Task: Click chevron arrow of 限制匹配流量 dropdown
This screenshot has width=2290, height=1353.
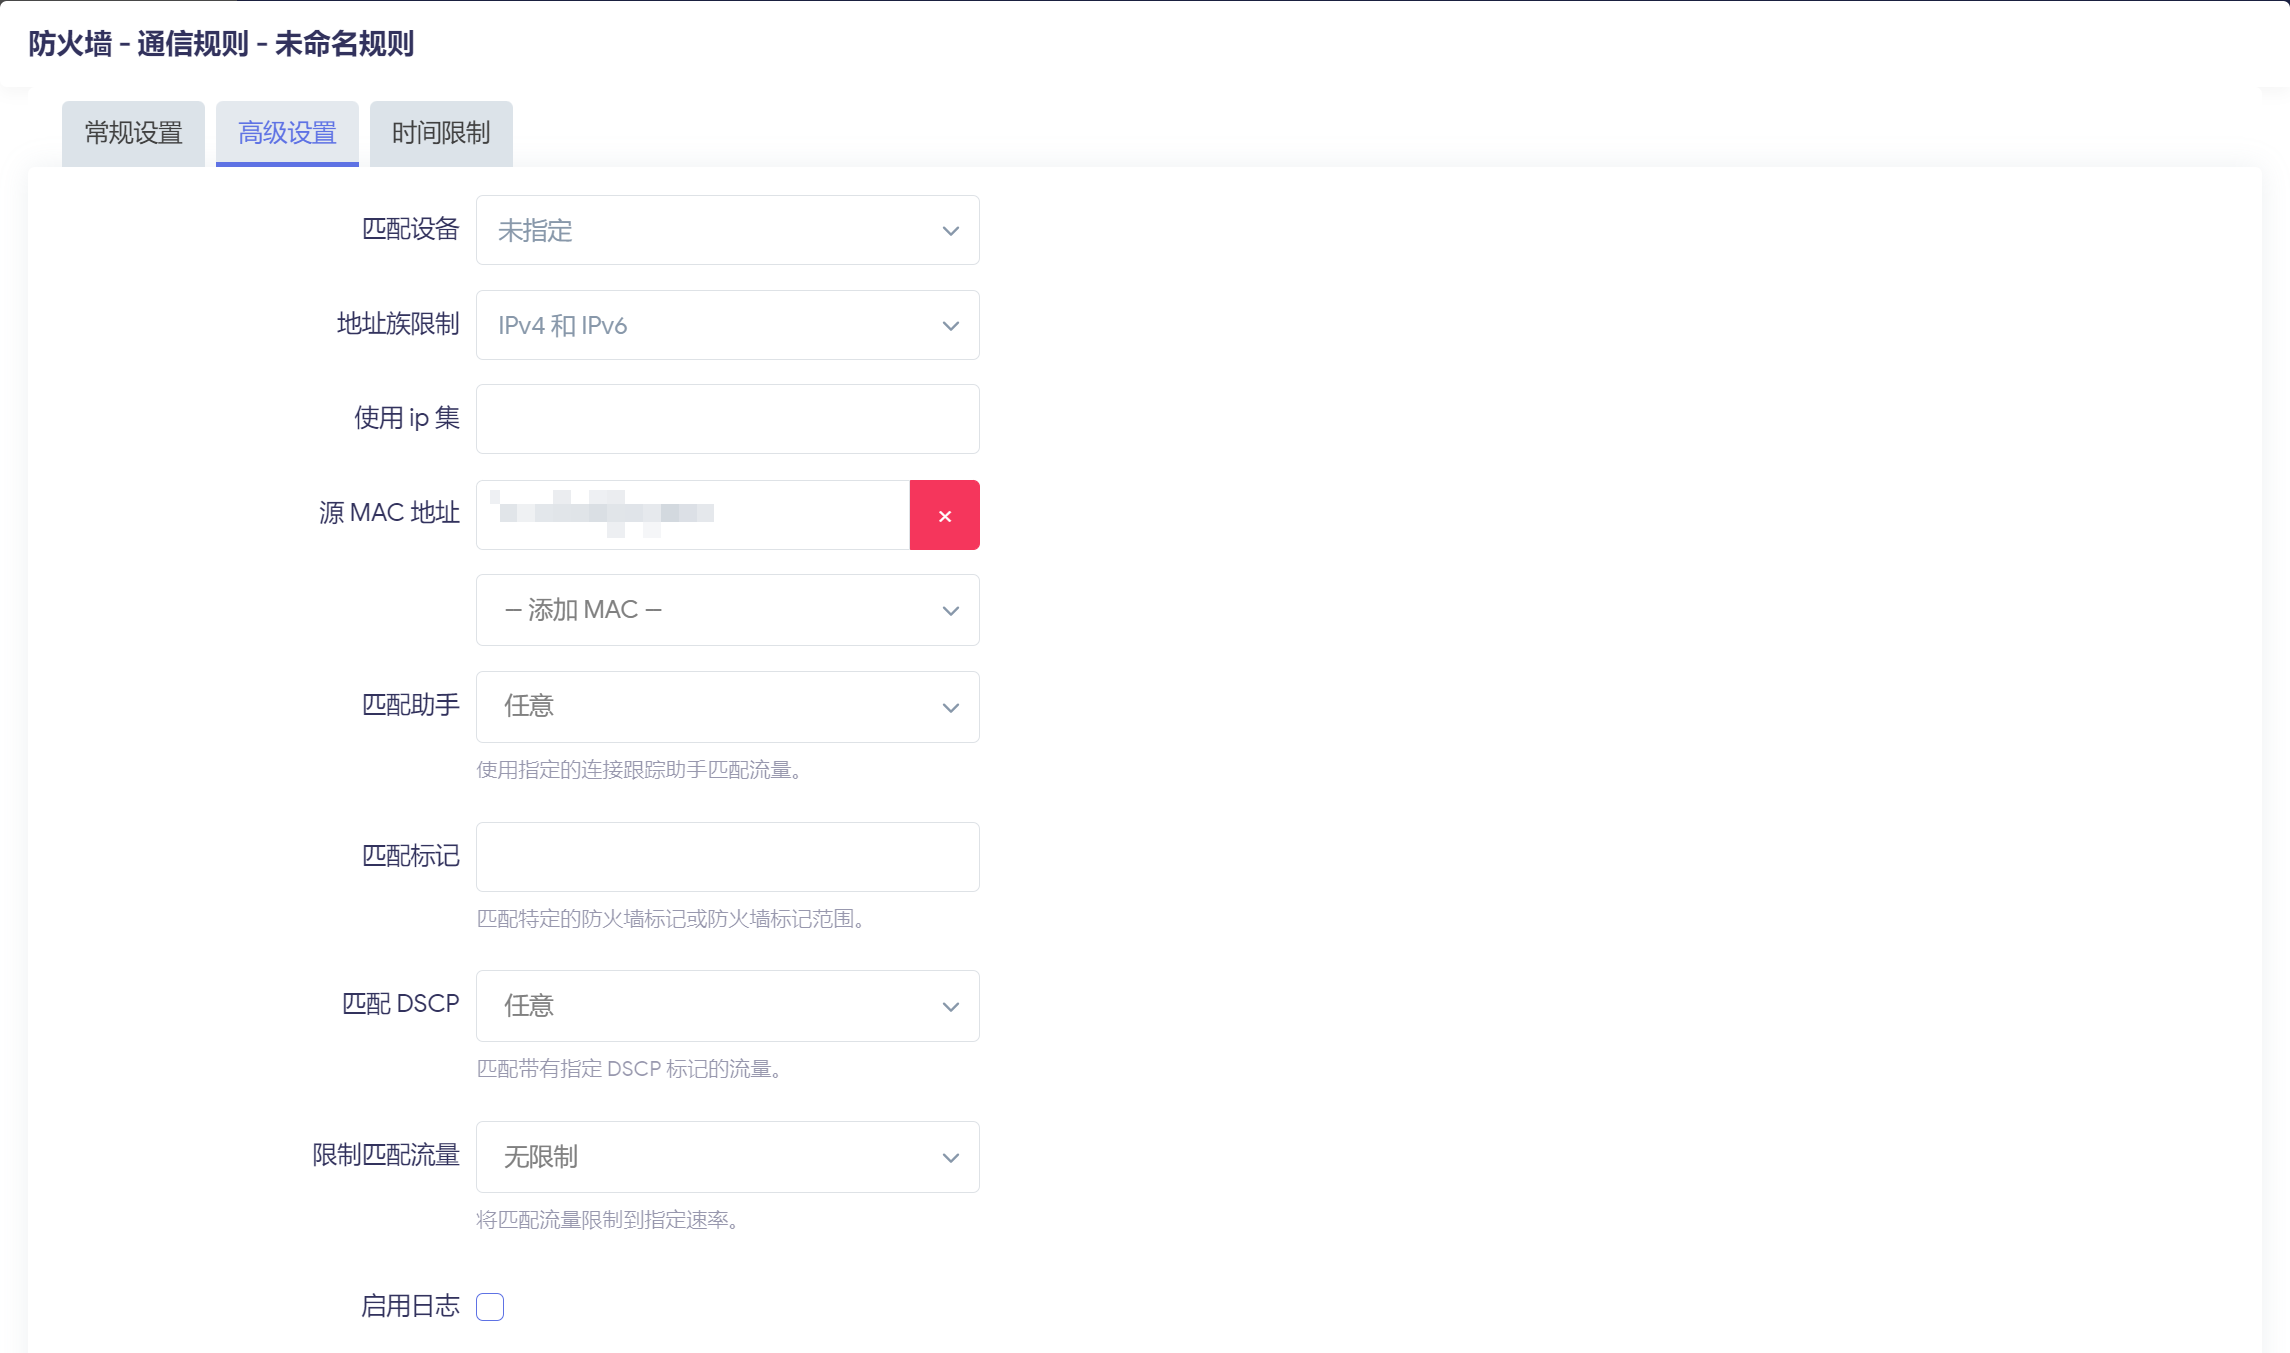Action: (950, 1158)
